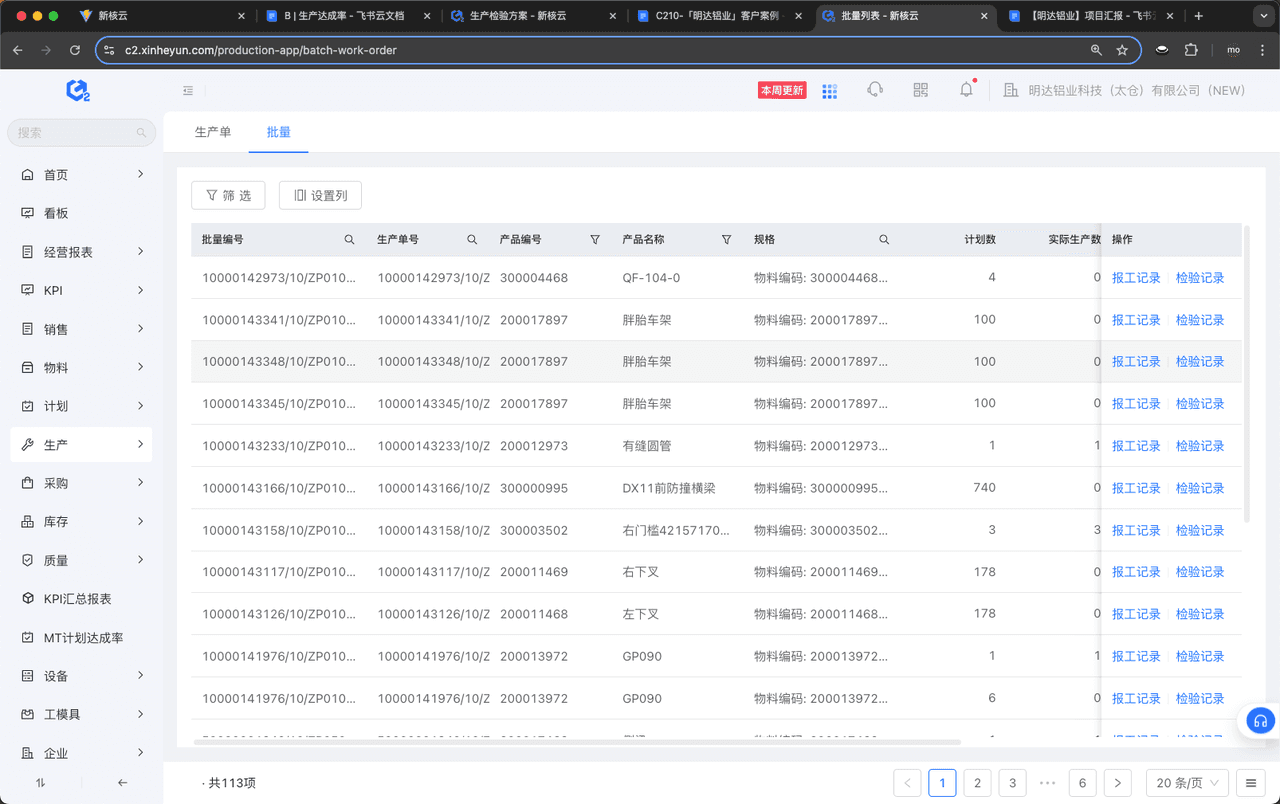Open 报工记录 for QF-104-0 row
The width and height of the screenshot is (1280, 804).
click(1136, 278)
